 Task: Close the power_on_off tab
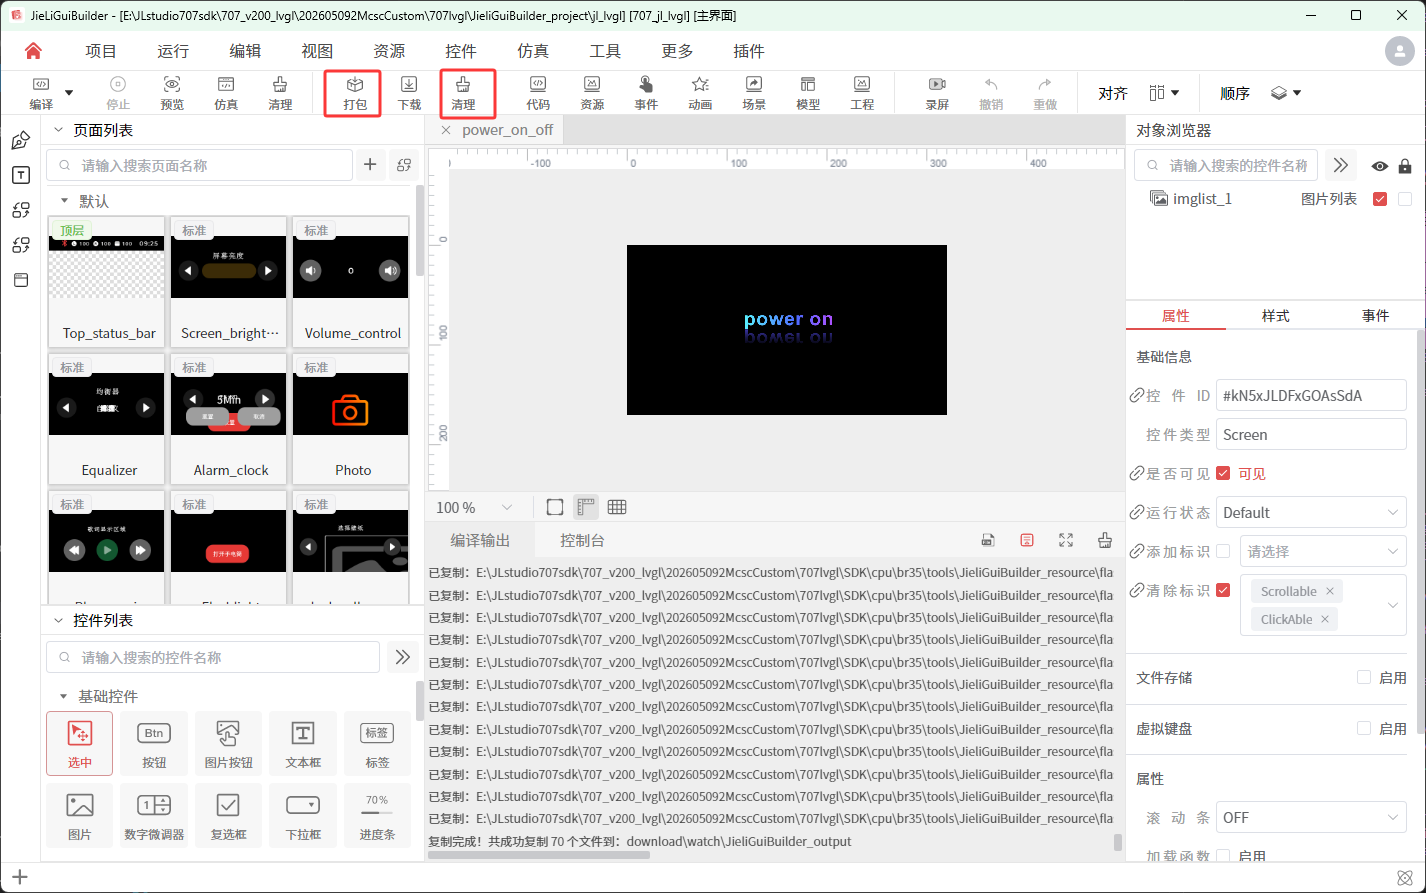(446, 130)
